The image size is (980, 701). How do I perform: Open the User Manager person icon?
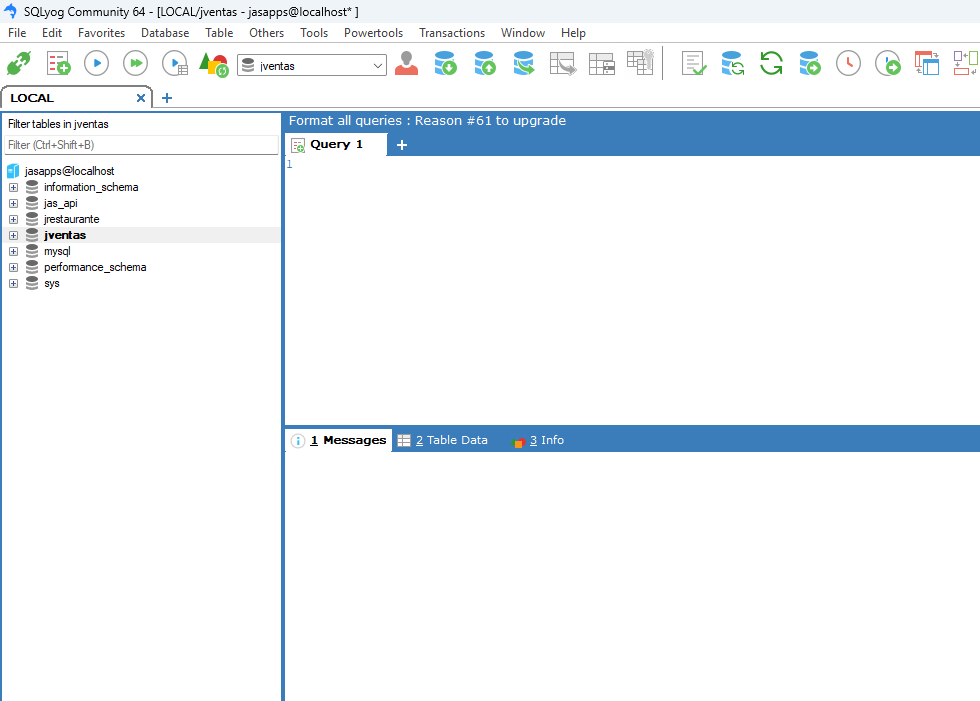click(406, 63)
